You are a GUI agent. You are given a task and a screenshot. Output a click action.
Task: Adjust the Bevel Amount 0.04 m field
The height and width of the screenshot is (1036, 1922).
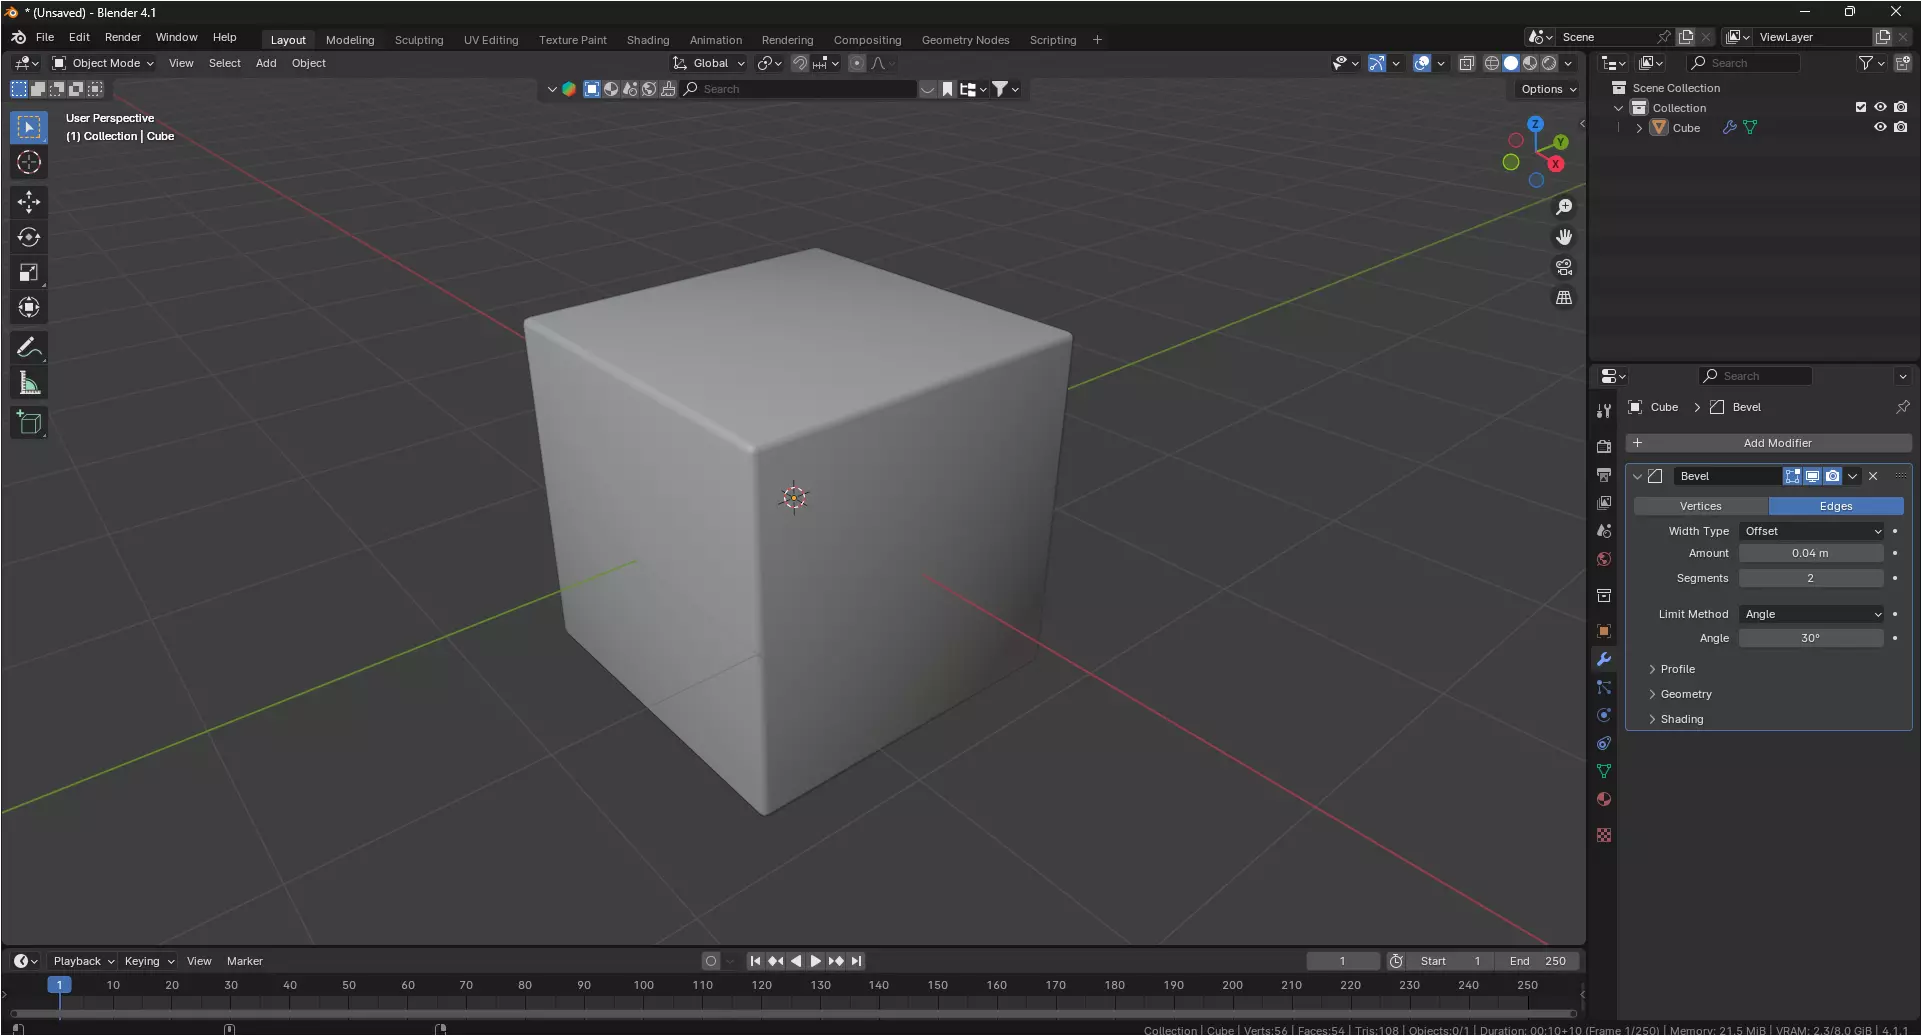pos(1811,553)
